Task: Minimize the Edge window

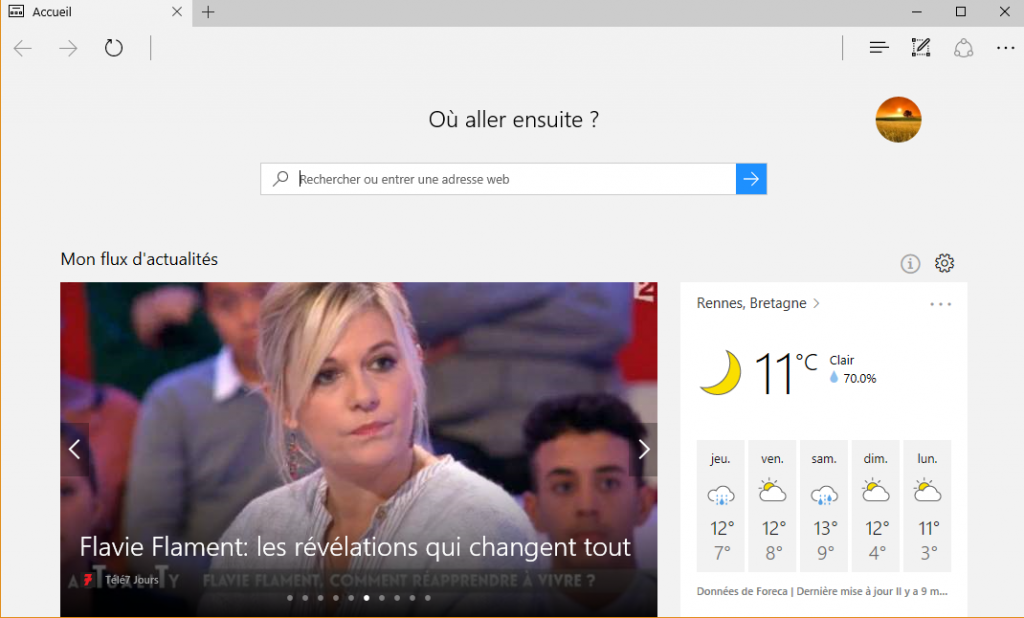Action: tap(917, 12)
